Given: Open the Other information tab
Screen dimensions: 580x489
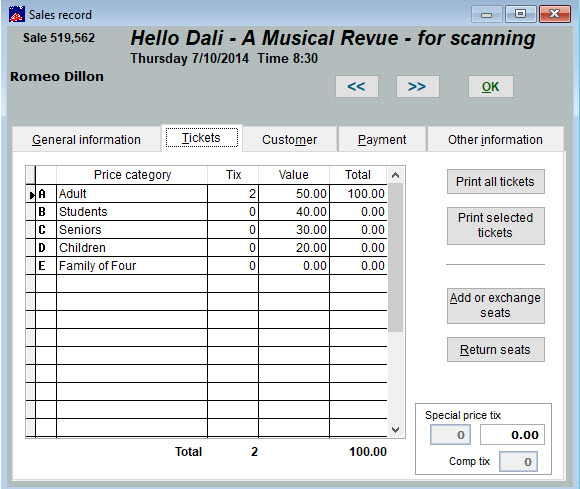Looking at the screenshot, I should [x=495, y=139].
